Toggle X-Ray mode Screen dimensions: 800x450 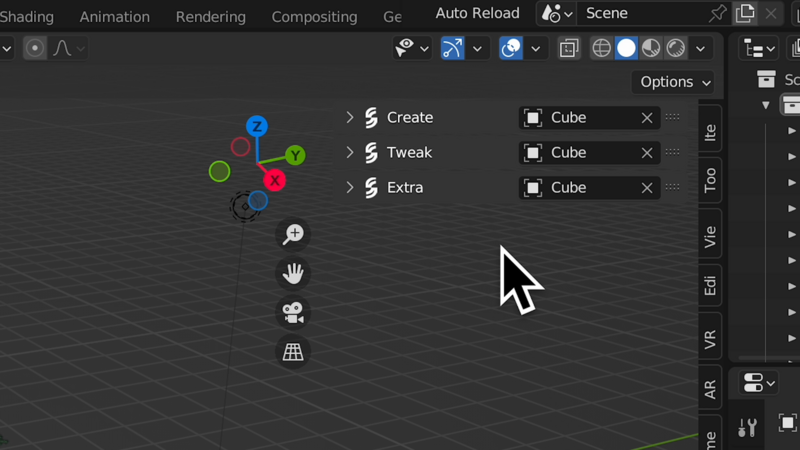pyautogui.click(x=568, y=48)
